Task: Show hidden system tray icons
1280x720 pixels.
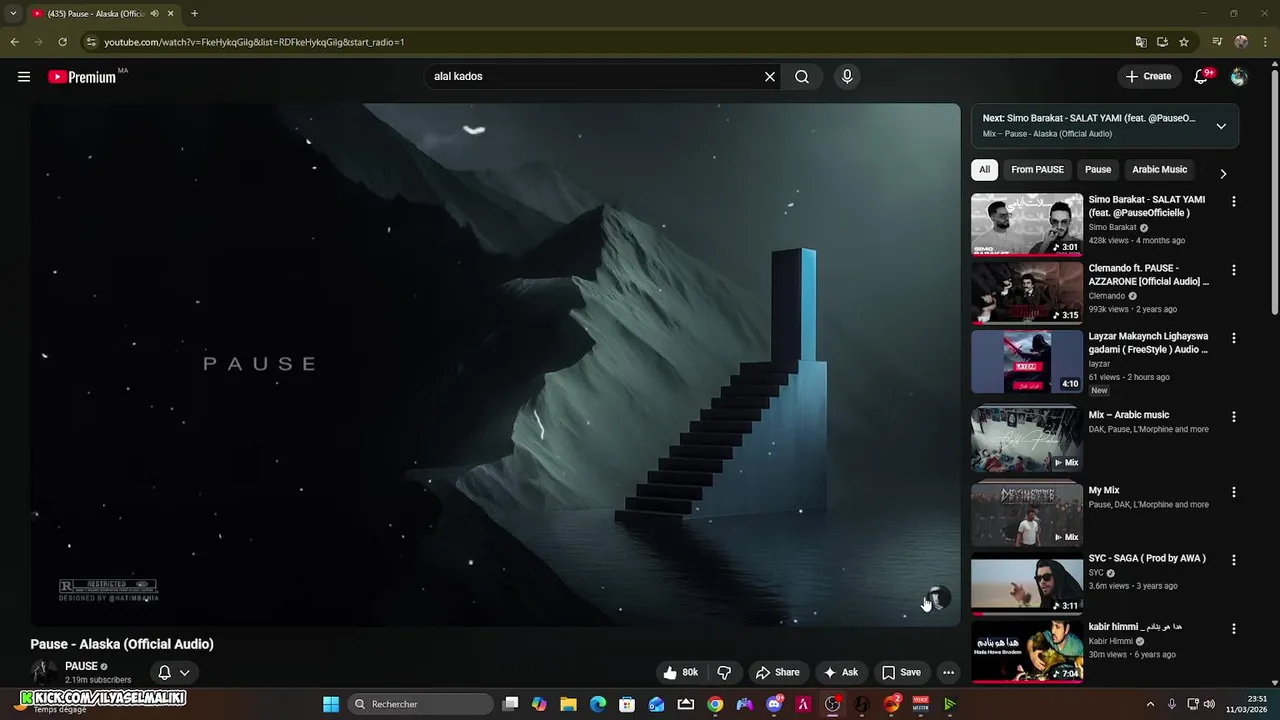Action: 1150,704
